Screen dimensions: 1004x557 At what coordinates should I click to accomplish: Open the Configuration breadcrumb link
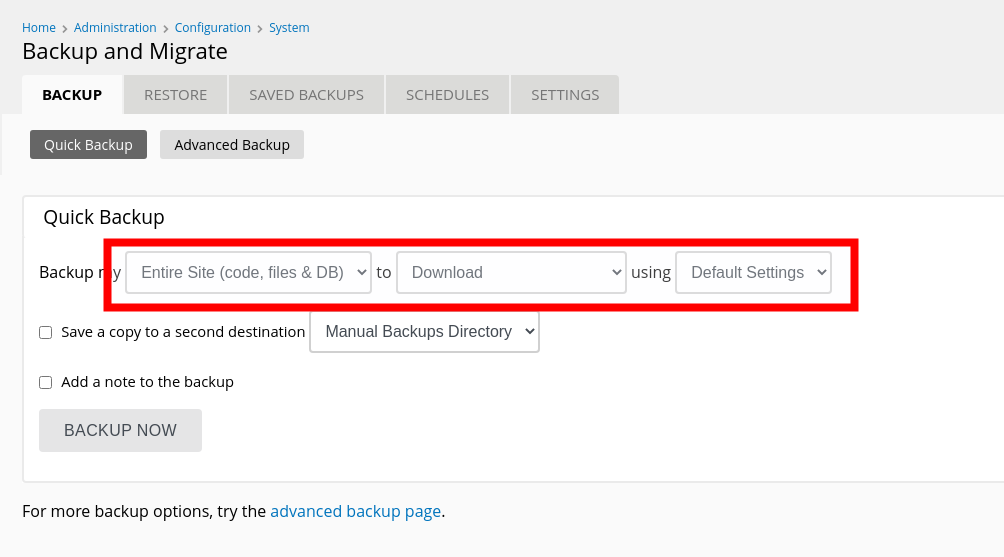[214, 28]
